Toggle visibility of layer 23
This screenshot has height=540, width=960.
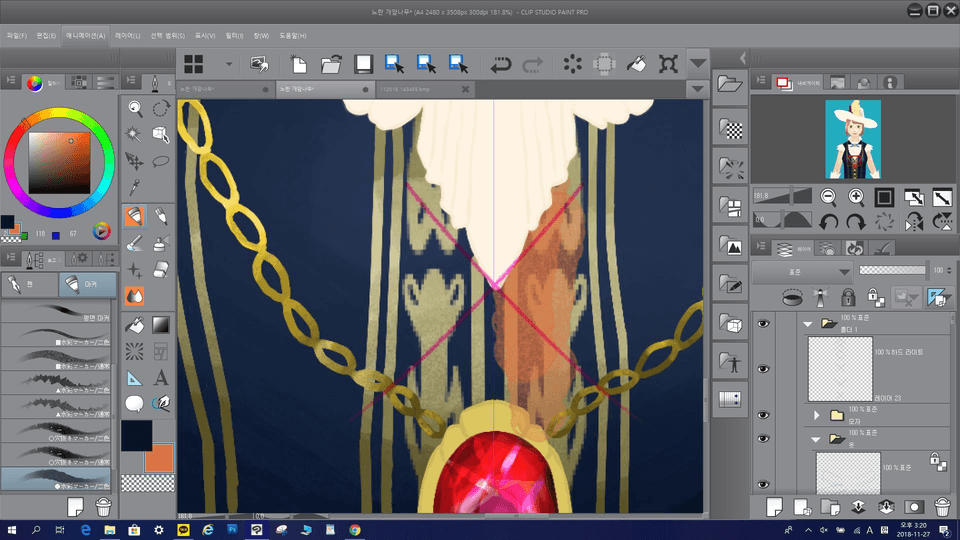pos(763,369)
